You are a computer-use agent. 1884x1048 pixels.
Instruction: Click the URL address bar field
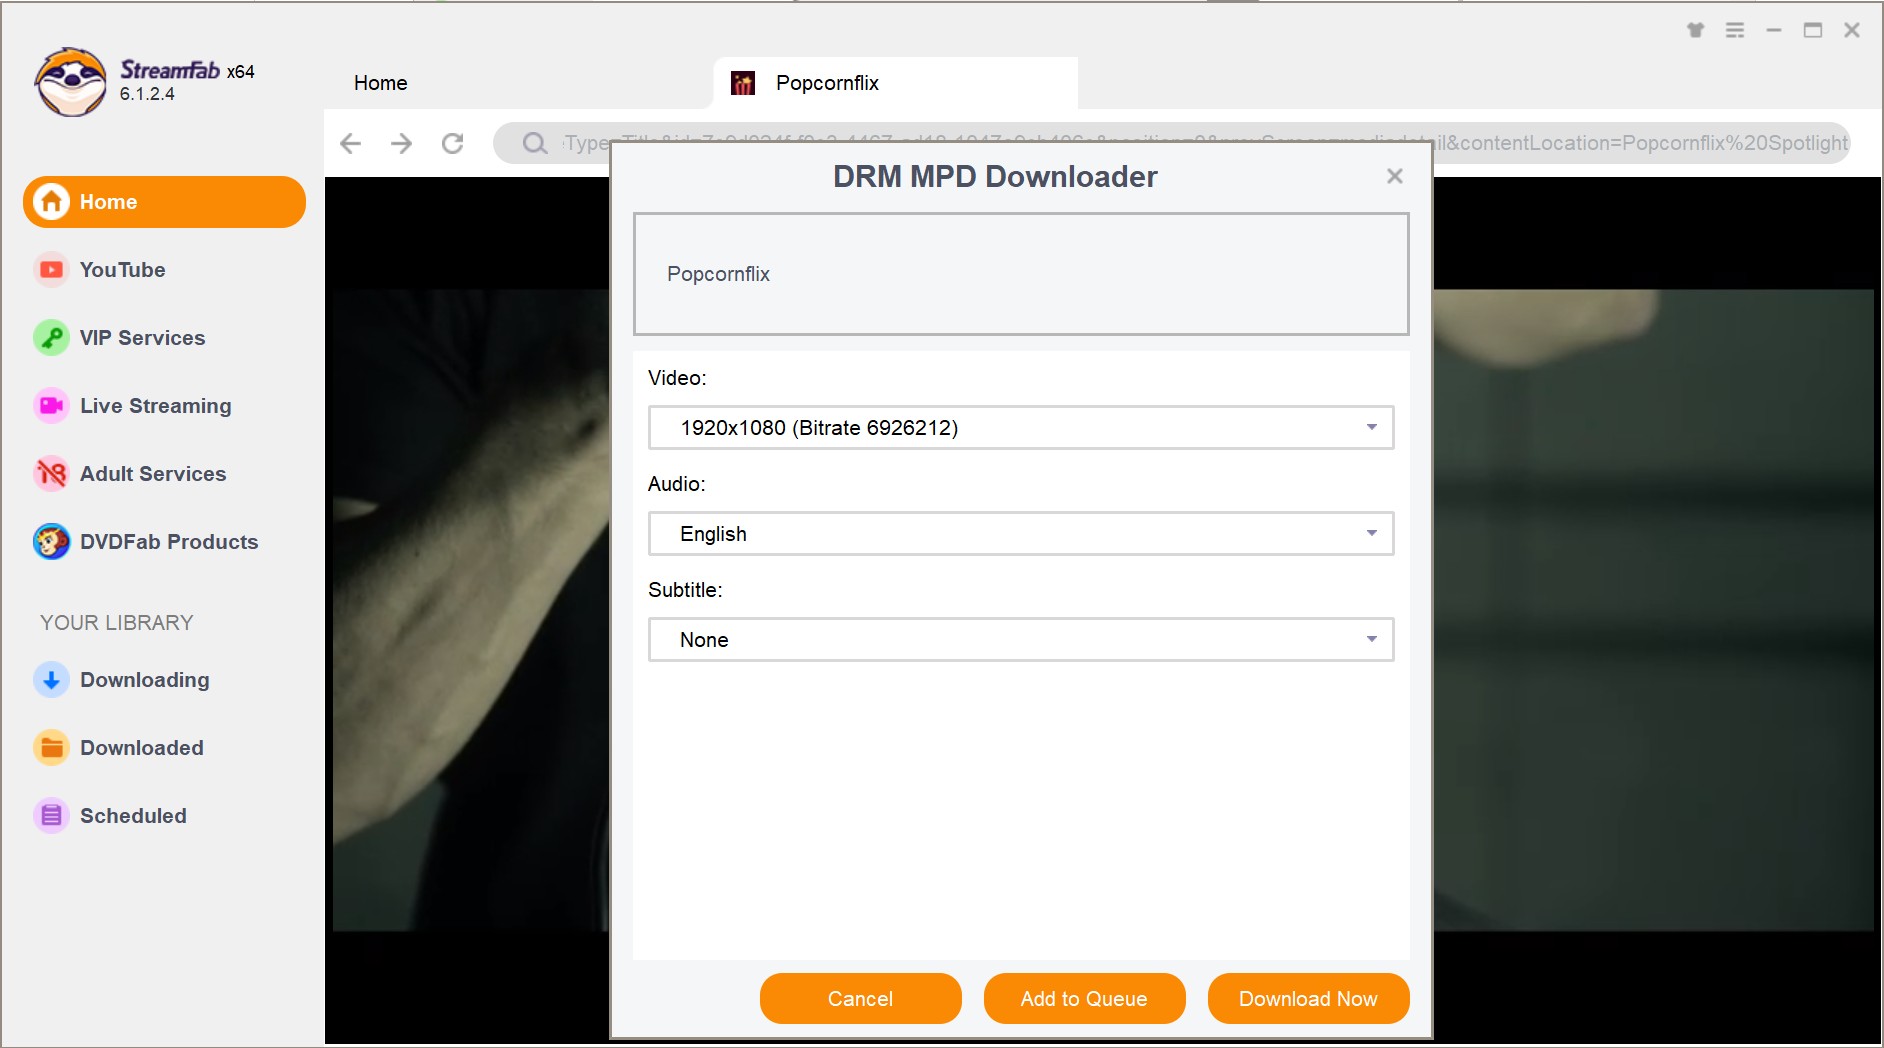coord(1172,143)
